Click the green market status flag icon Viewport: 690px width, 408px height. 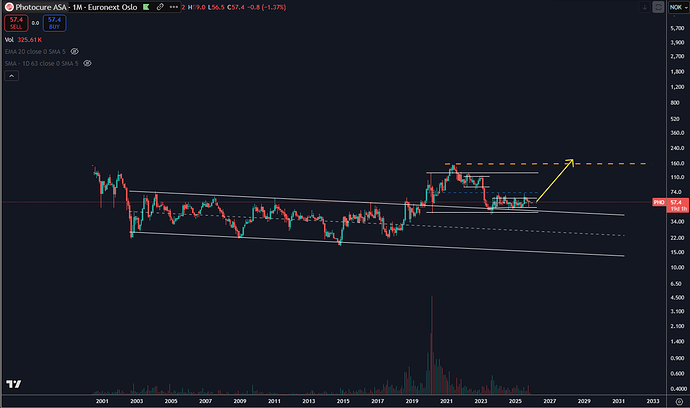145,9
